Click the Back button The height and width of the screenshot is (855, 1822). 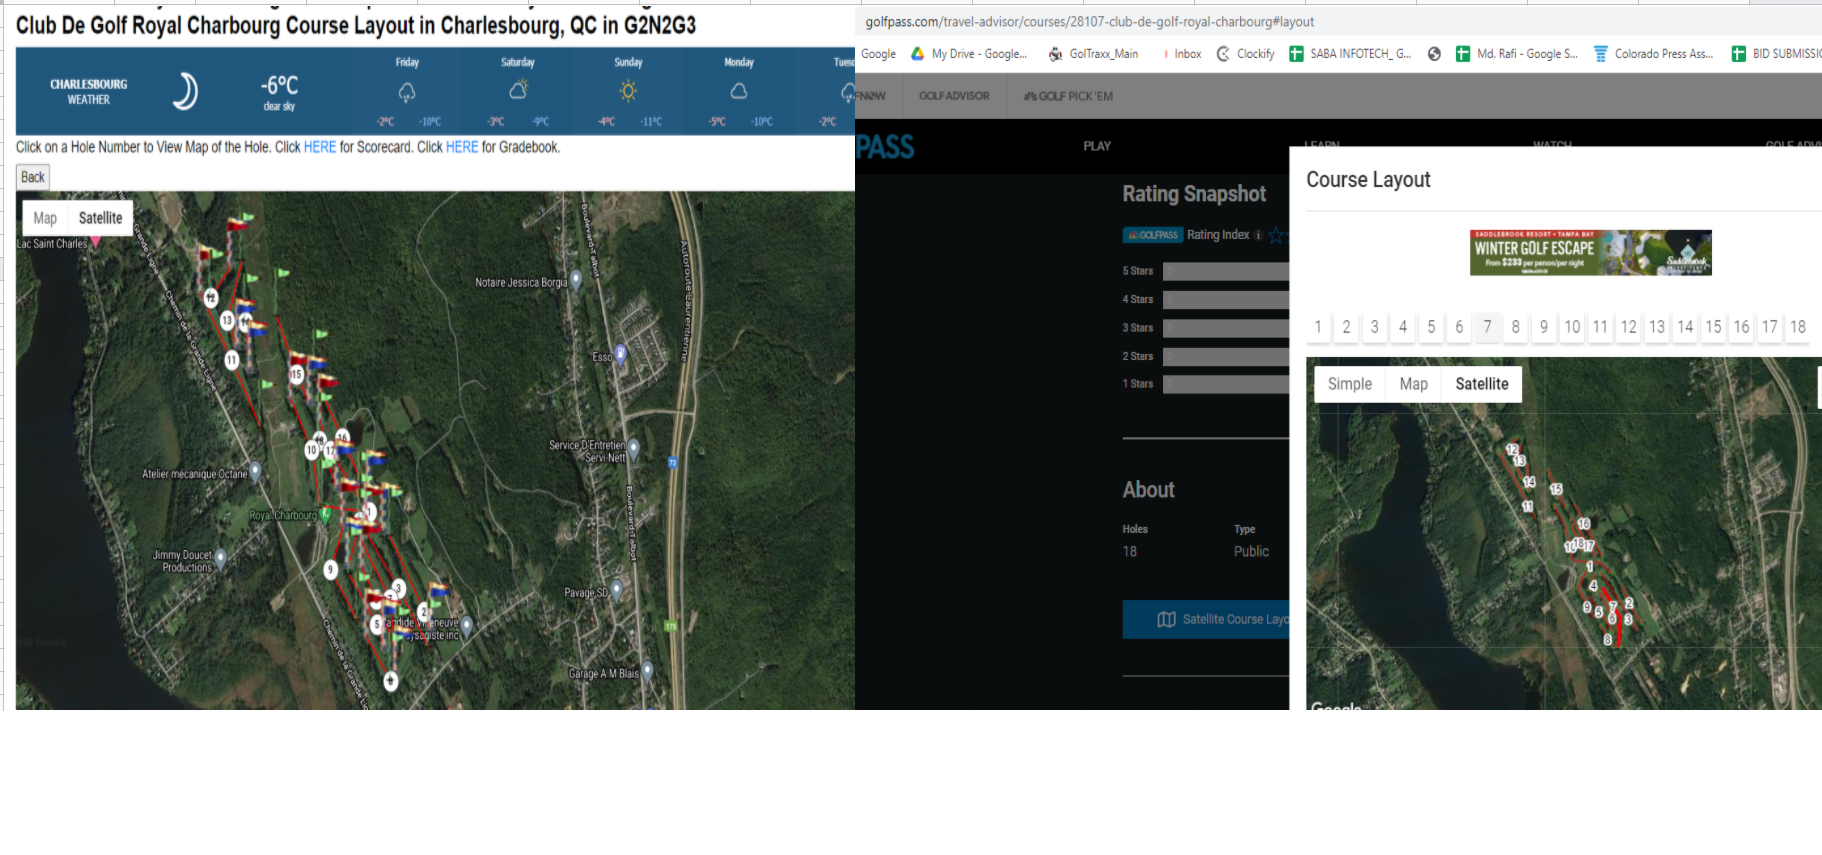pos(33,177)
